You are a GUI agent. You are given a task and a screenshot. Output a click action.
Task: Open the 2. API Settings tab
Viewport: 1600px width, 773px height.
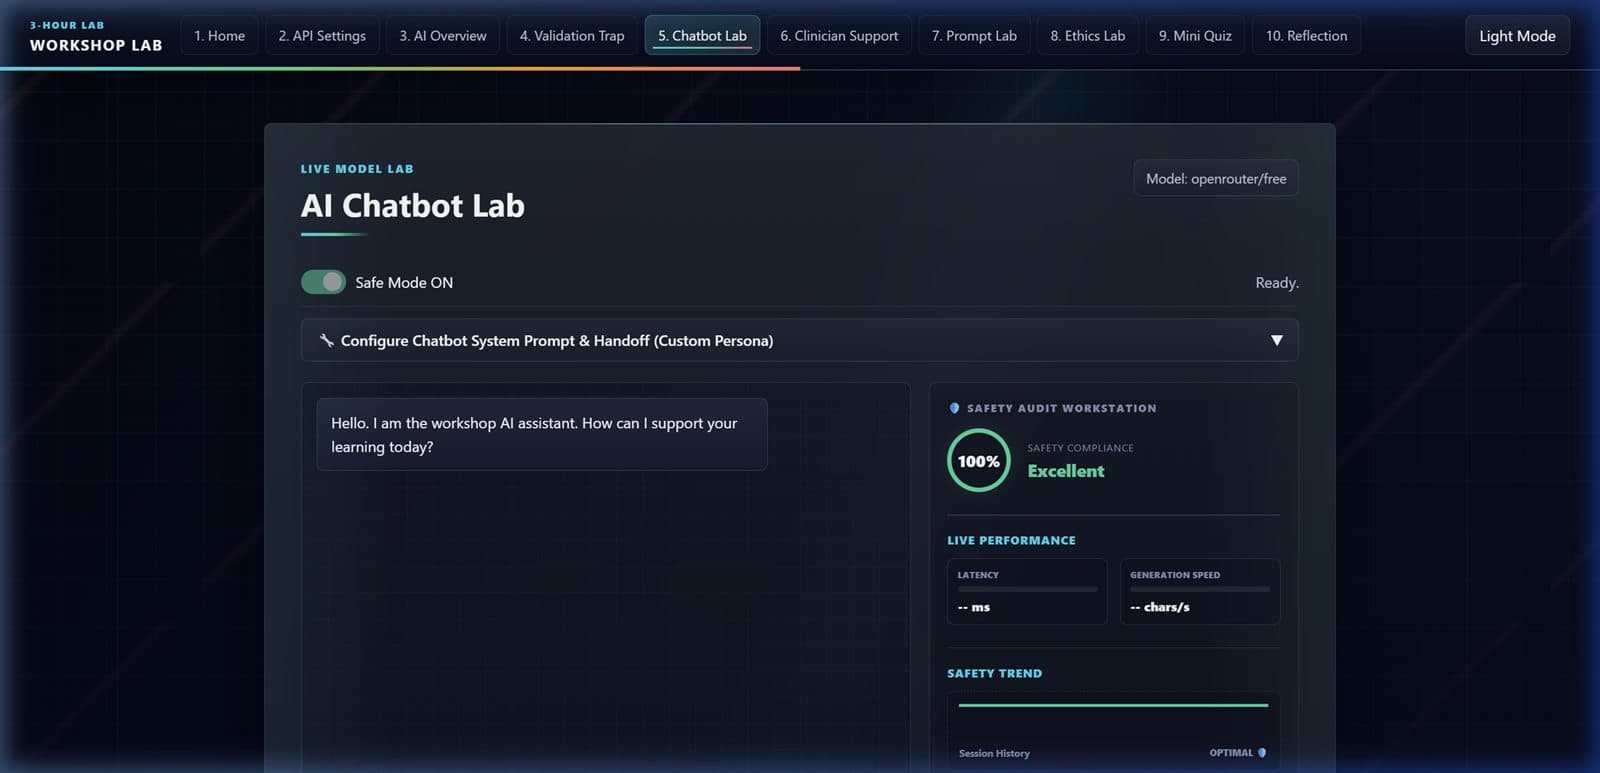[322, 35]
